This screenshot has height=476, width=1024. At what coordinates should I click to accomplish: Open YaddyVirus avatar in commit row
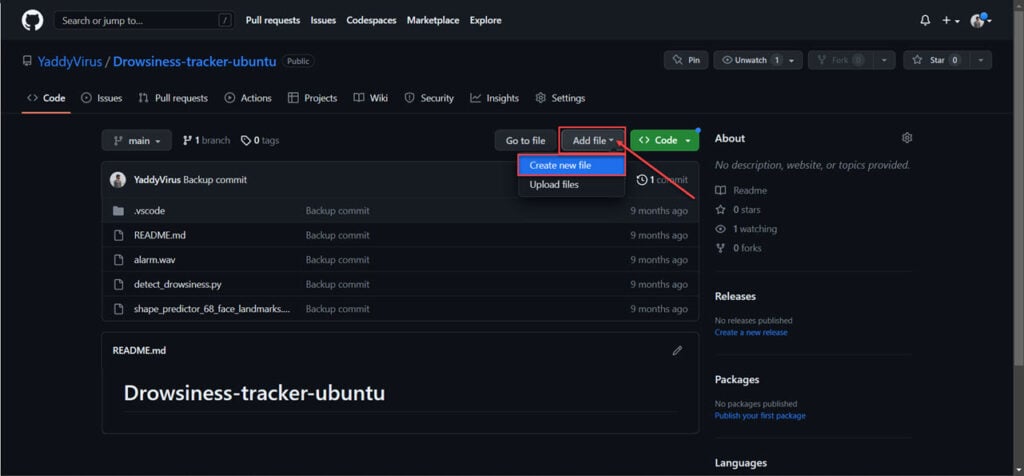point(118,180)
